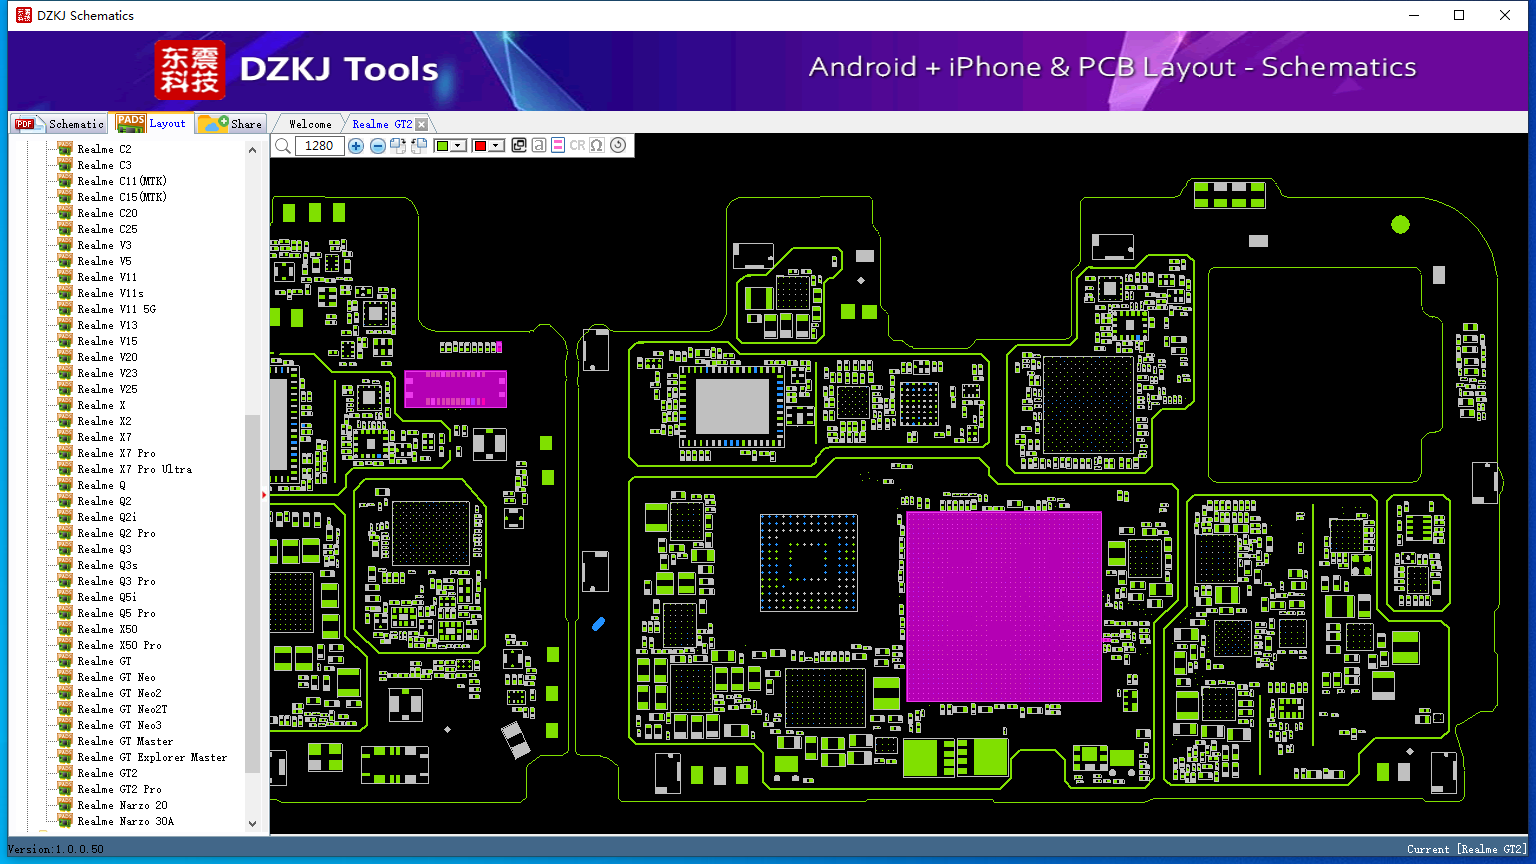Open the Realme X7 Pro Ultra entry
1536x864 pixels.
[135, 469]
